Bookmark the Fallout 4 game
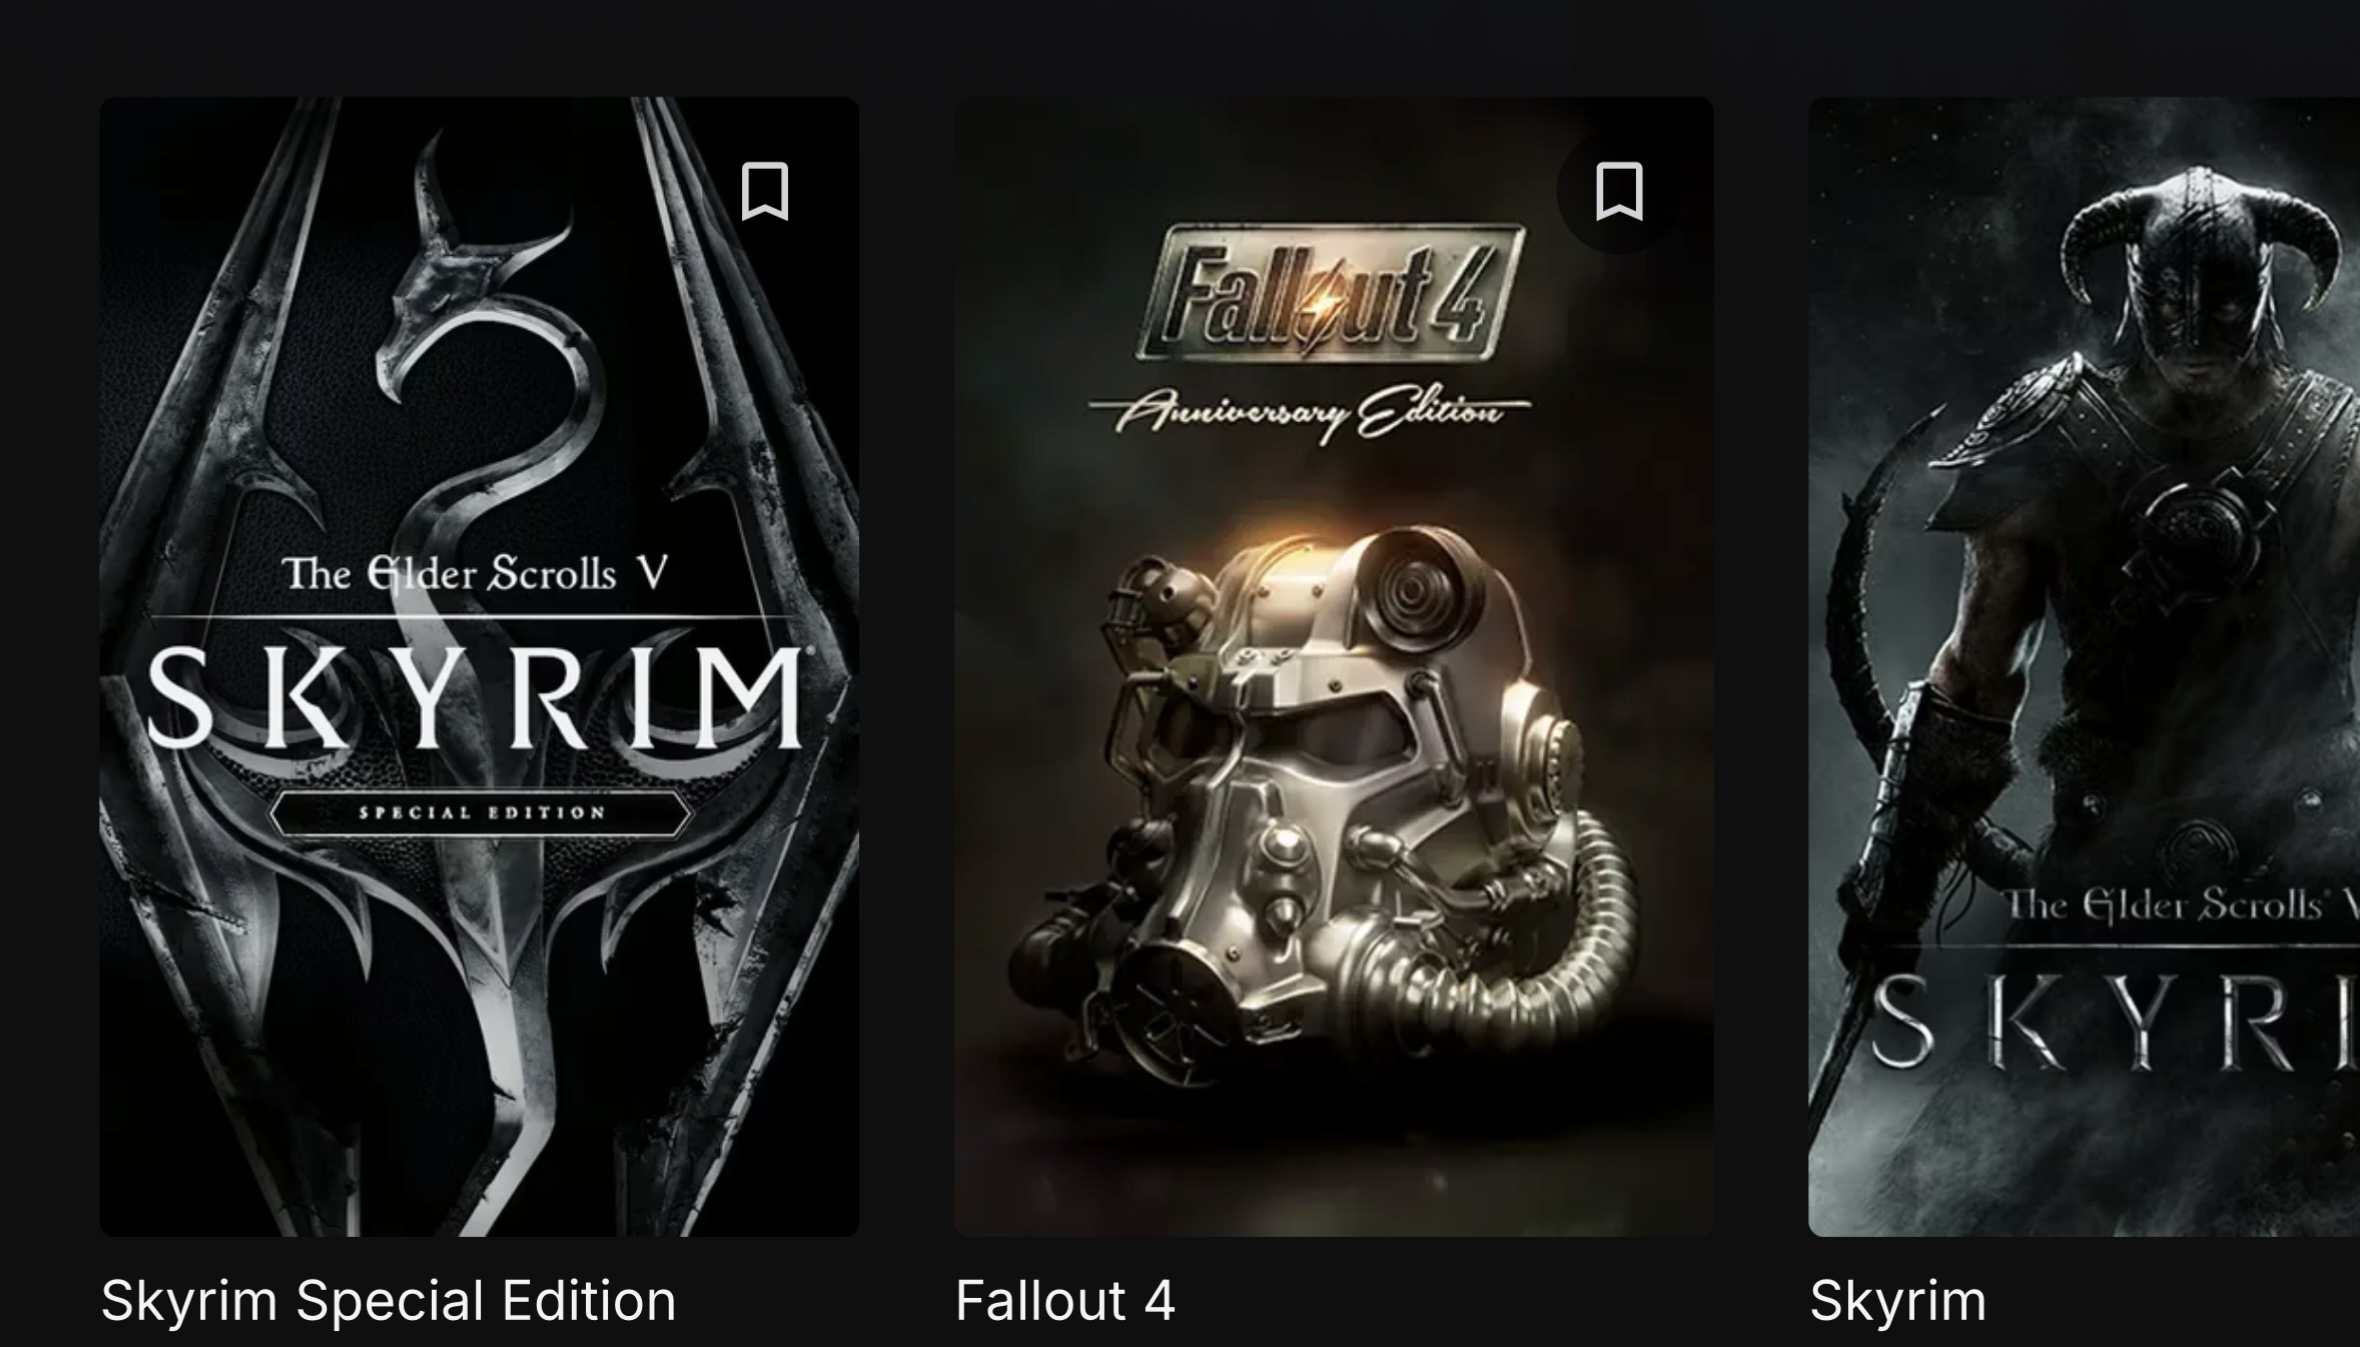Screen dimensions: 2360x1347 (1619, 191)
